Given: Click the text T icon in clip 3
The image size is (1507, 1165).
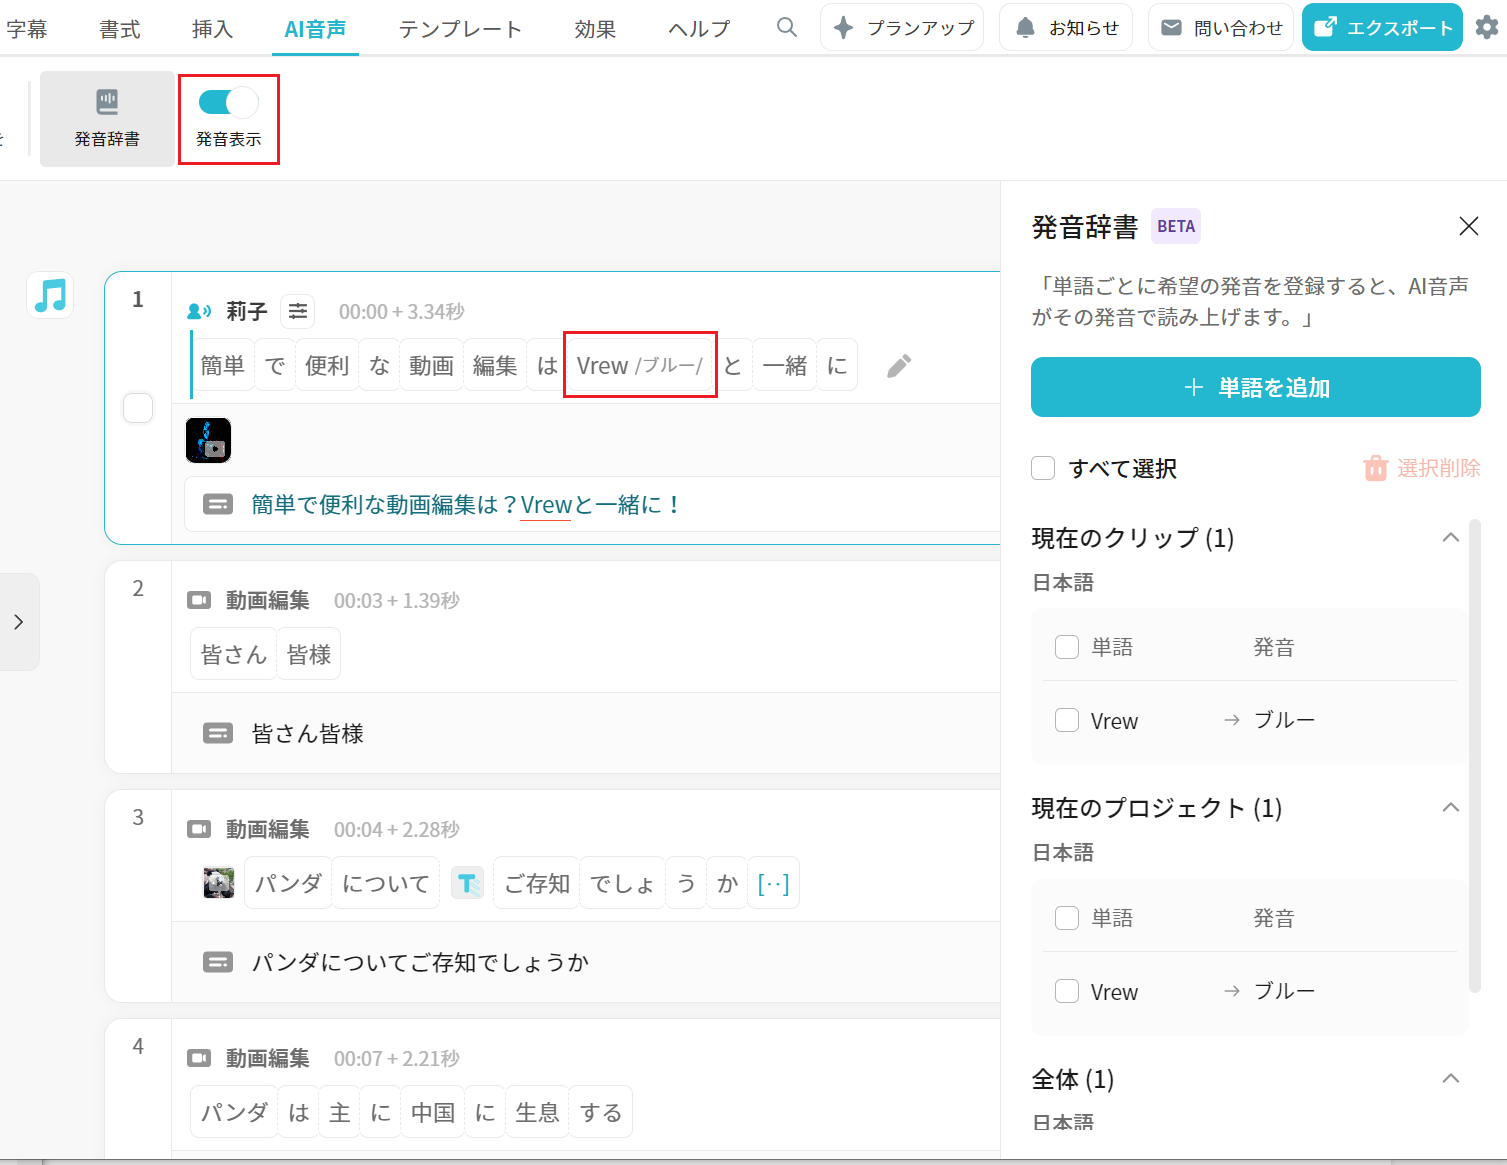Looking at the screenshot, I should (x=467, y=883).
